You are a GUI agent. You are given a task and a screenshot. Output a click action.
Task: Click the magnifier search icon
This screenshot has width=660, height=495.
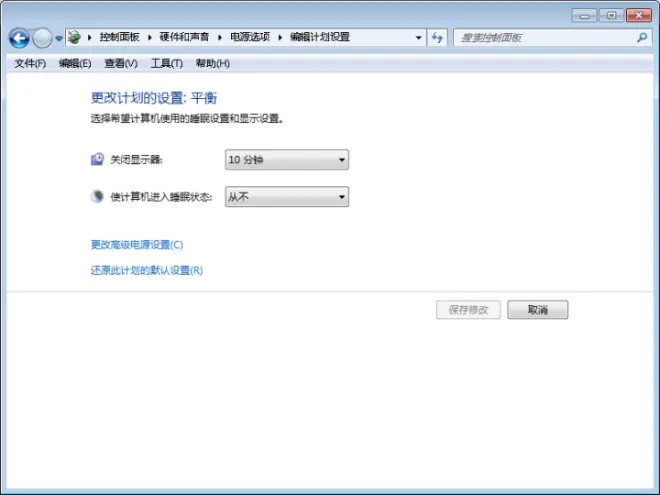[x=642, y=37]
